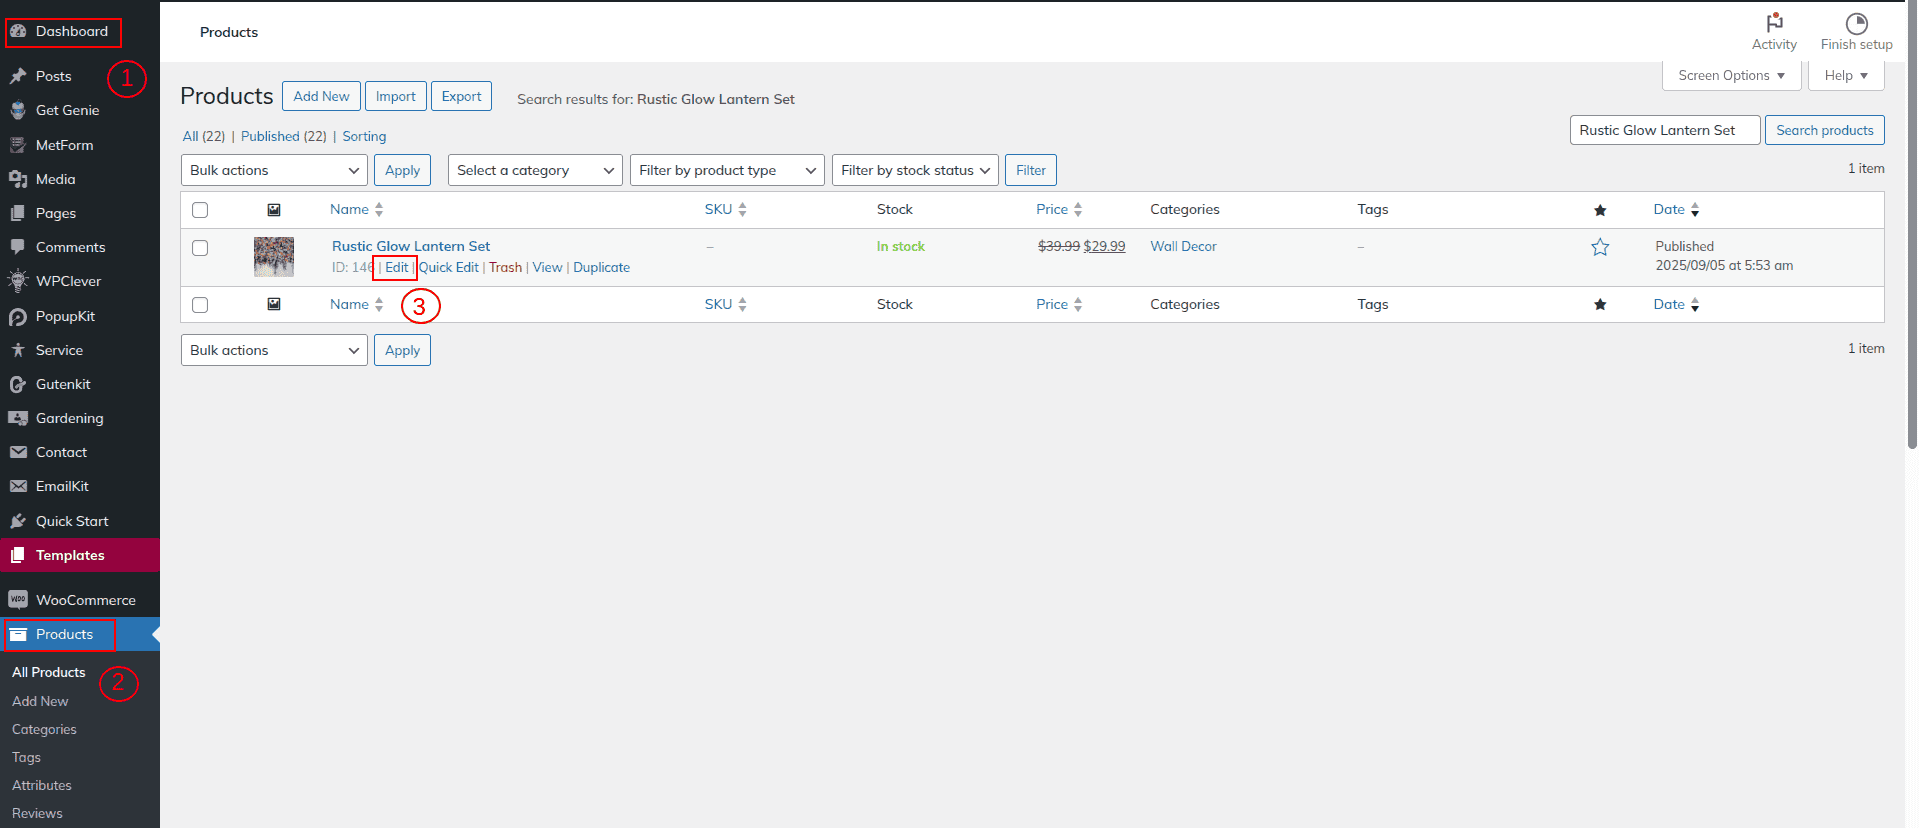The height and width of the screenshot is (828, 1919).
Task: Open the PopupKit icon
Action: pyautogui.click(x=18, y=316)
